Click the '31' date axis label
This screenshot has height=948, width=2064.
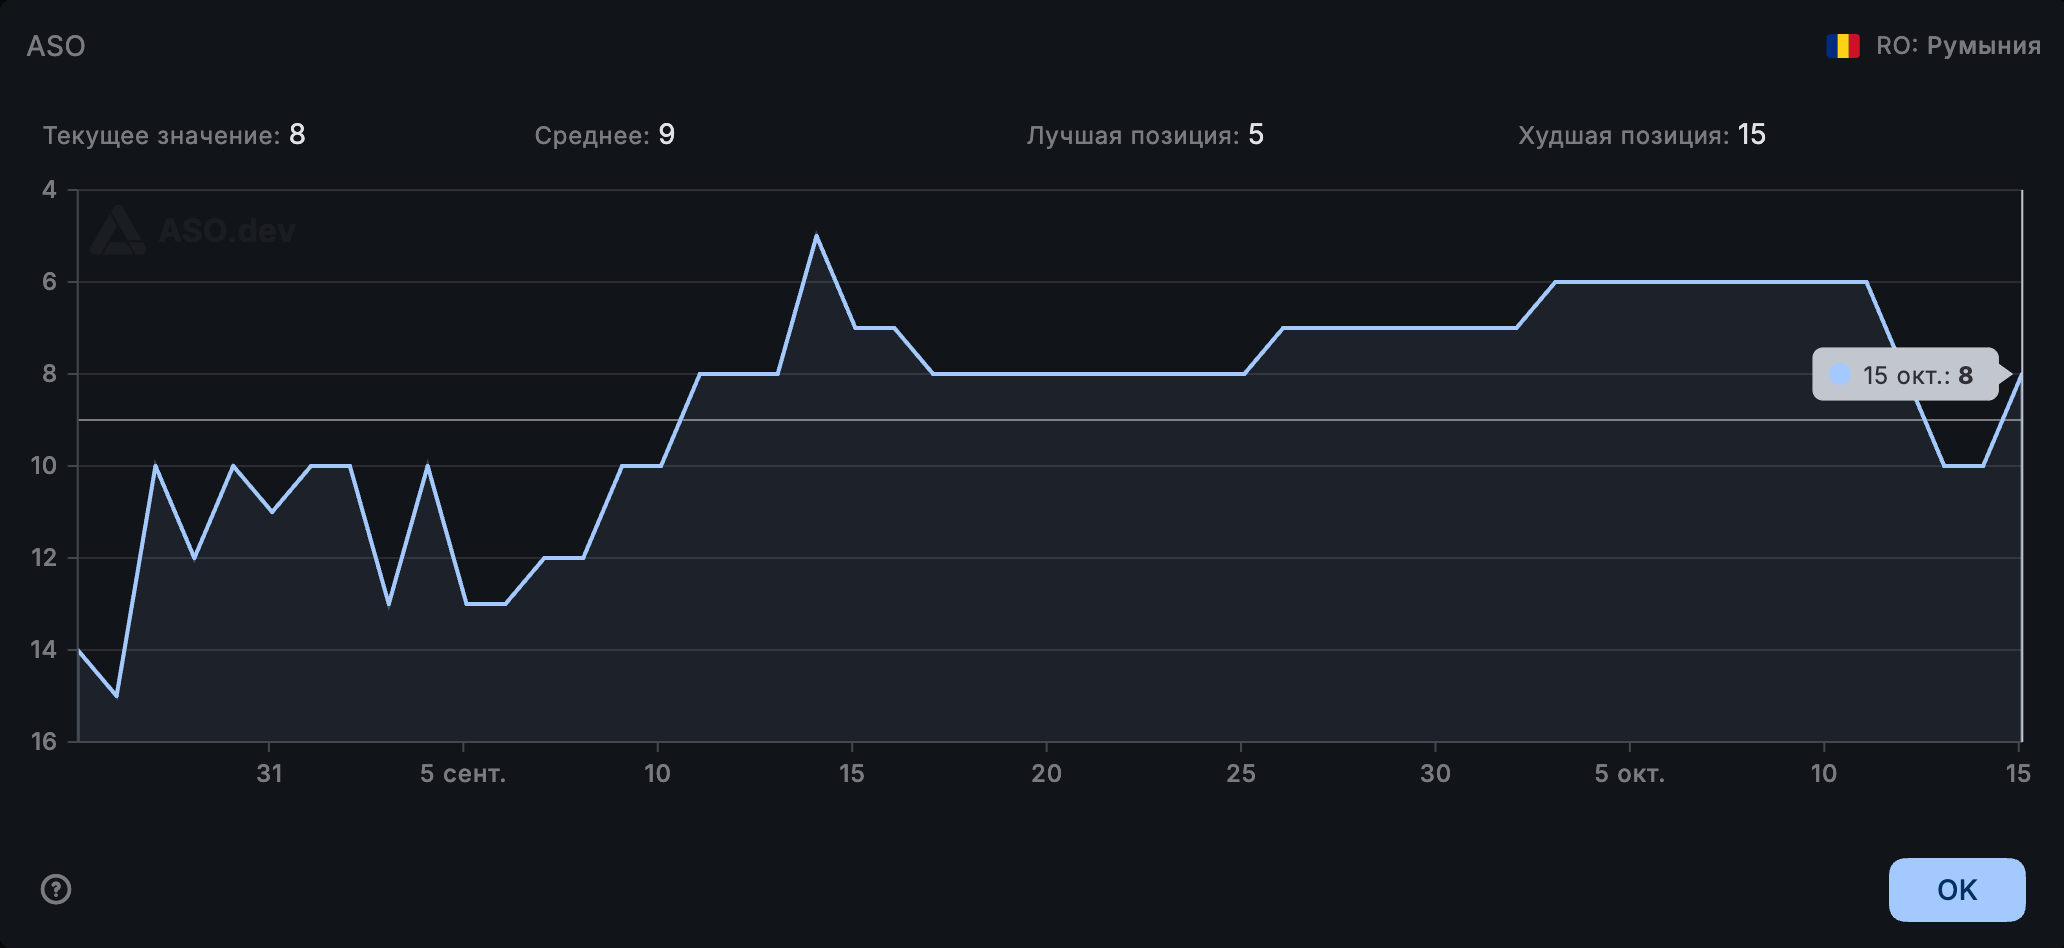(x=269, y=774)
